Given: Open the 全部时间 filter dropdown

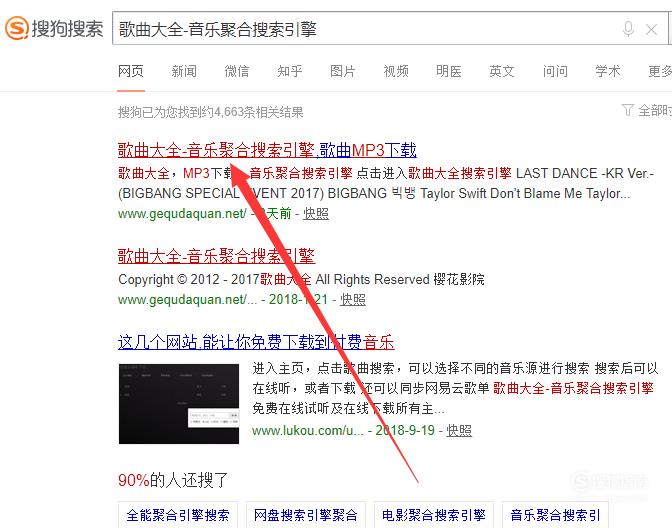Looking at the screenshot, I should pos(647,111).
